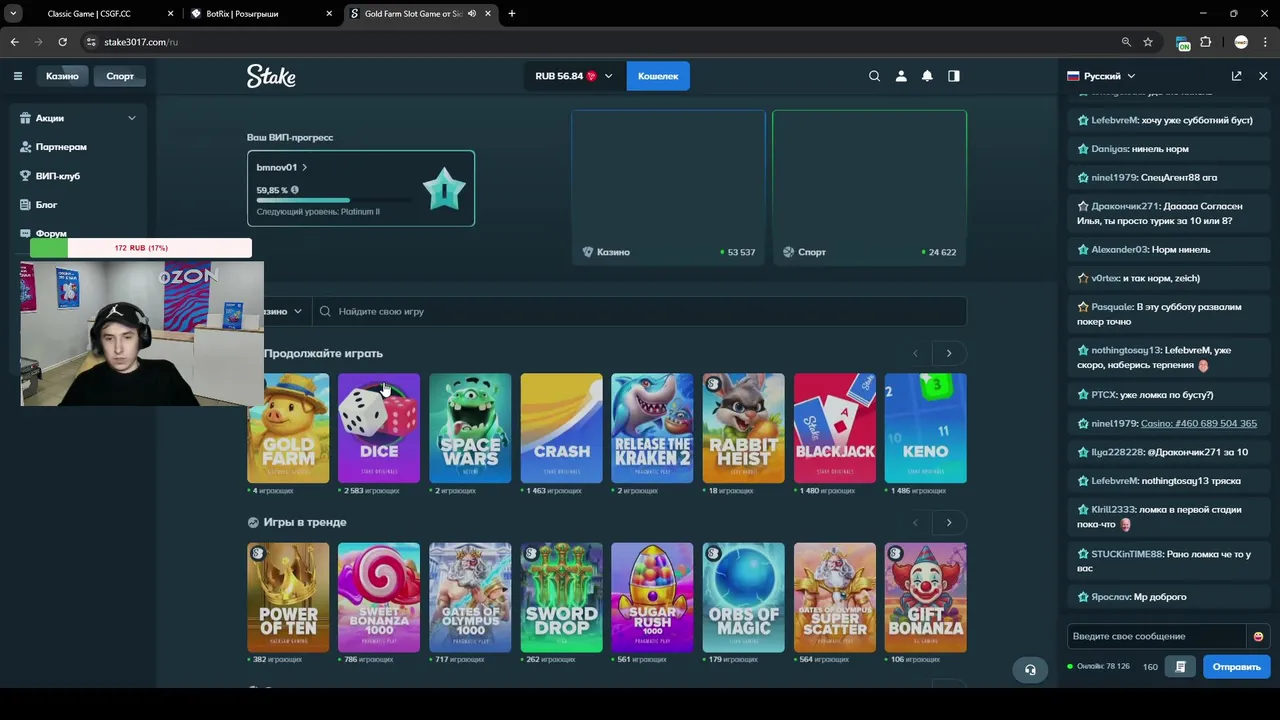
Task: Click Отправить to send chat message
Action: [1237, 666]
